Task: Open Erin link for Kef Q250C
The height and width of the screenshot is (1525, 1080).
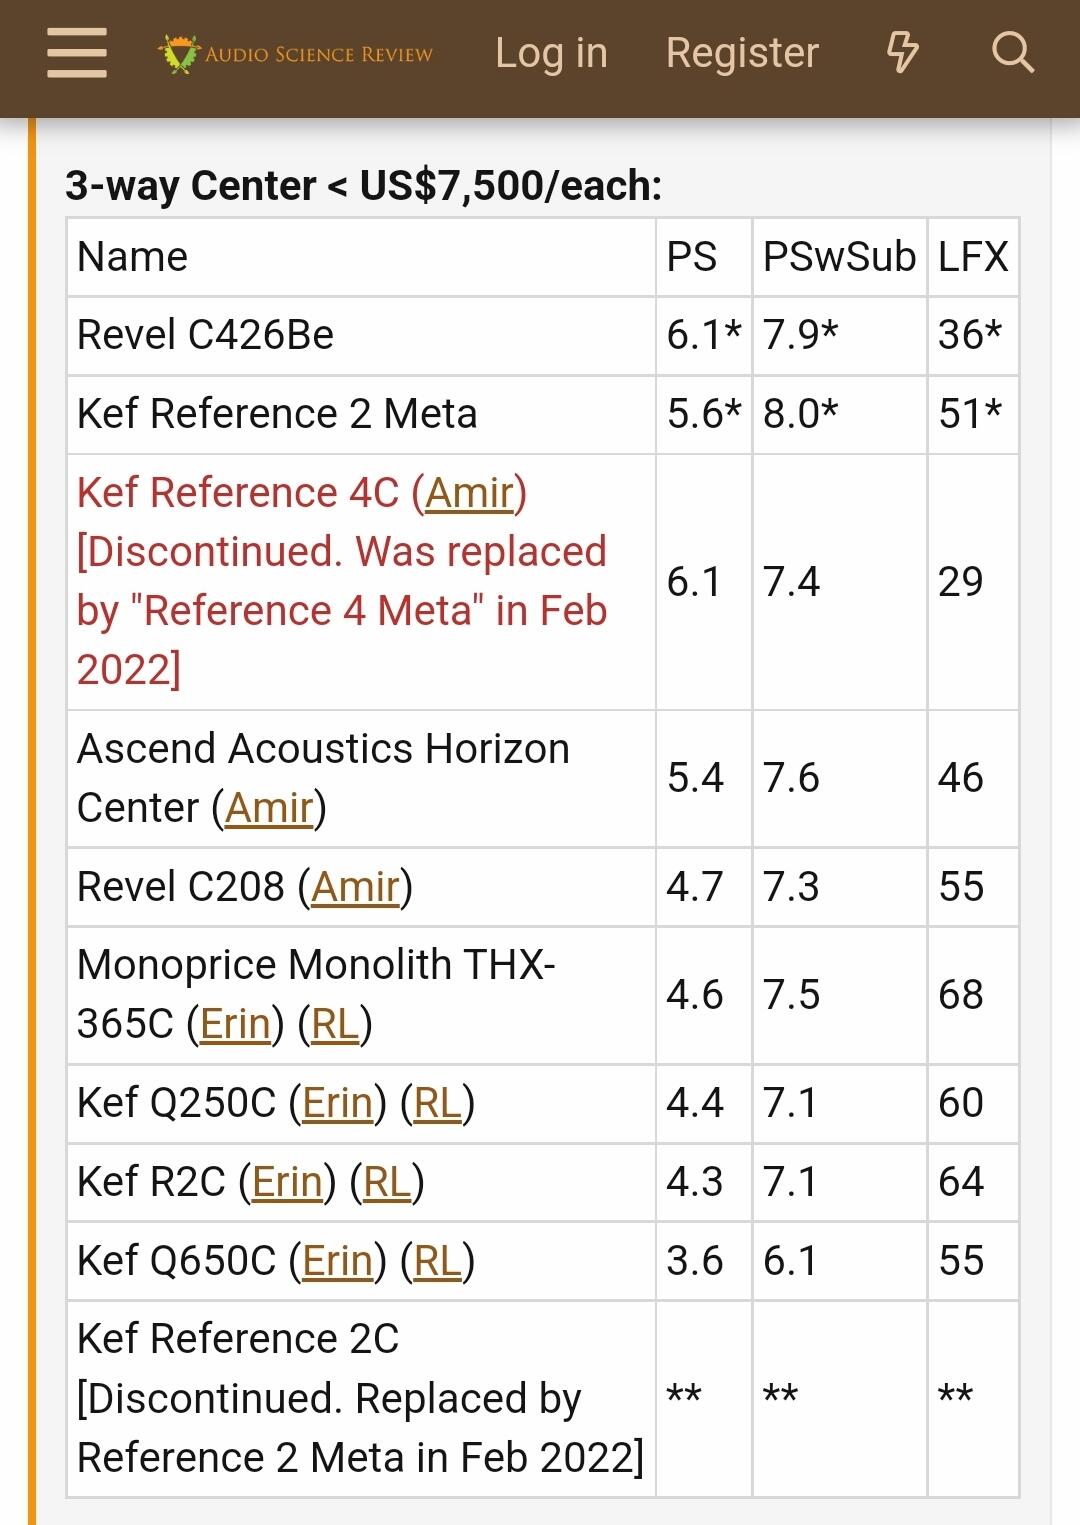Action: (337, 1103)
